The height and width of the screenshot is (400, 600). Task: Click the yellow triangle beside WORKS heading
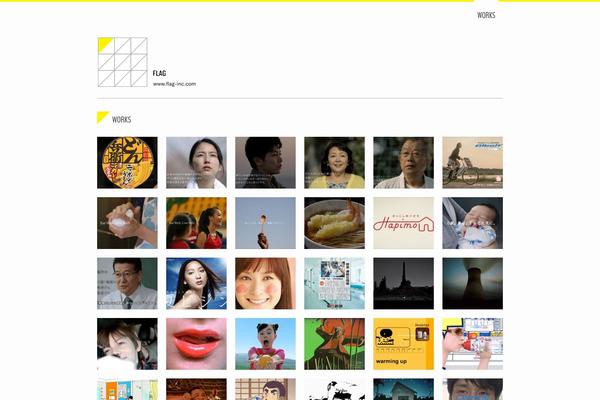click(x=103, y=117)
